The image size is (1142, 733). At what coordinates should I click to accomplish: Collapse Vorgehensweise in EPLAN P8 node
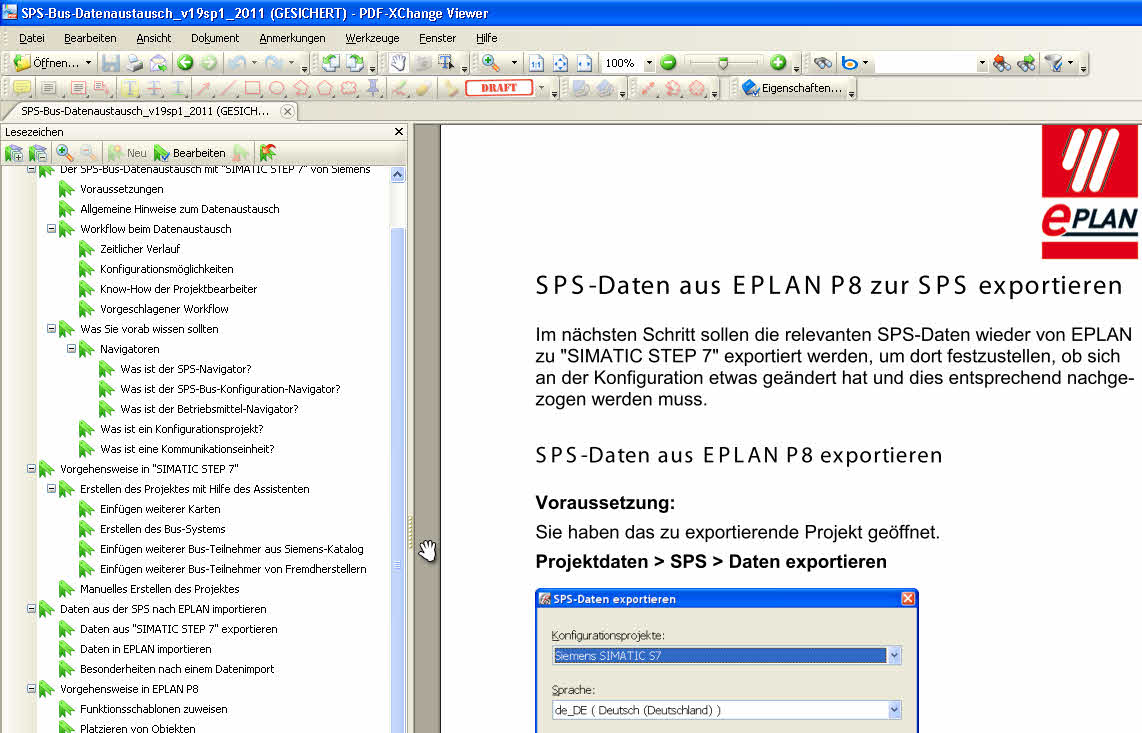pyautogui.click(x=31, y=689)
